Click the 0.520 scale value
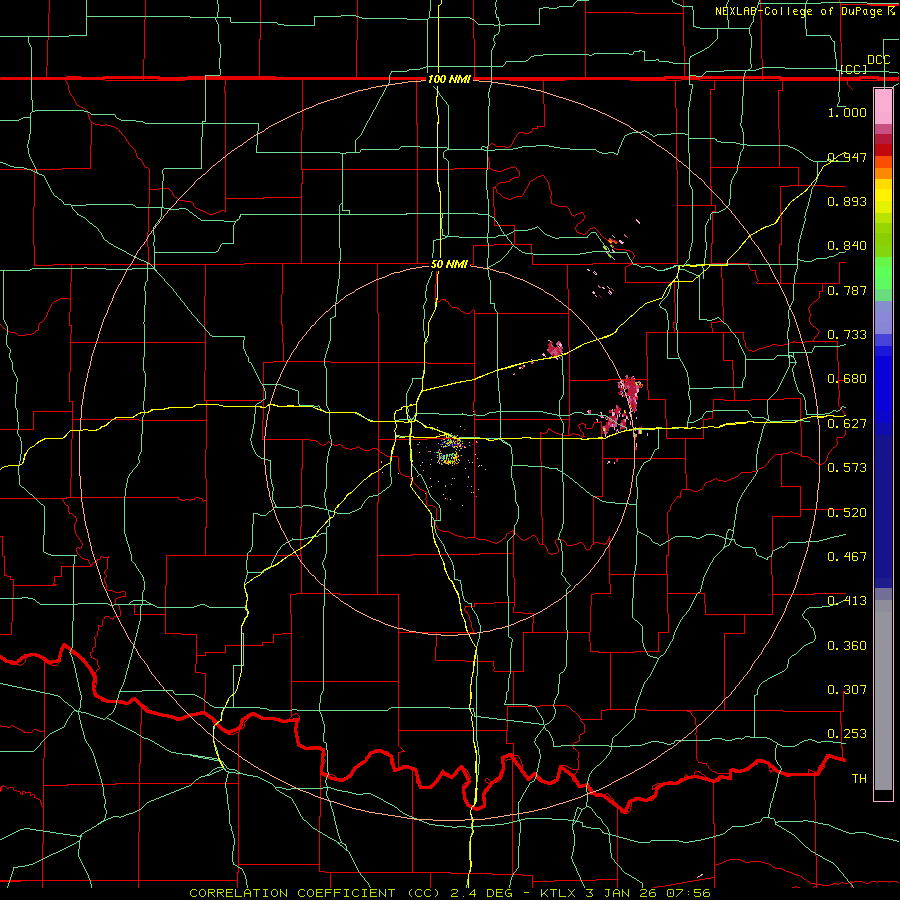The image size is (900, 900). tap(847, 513)
